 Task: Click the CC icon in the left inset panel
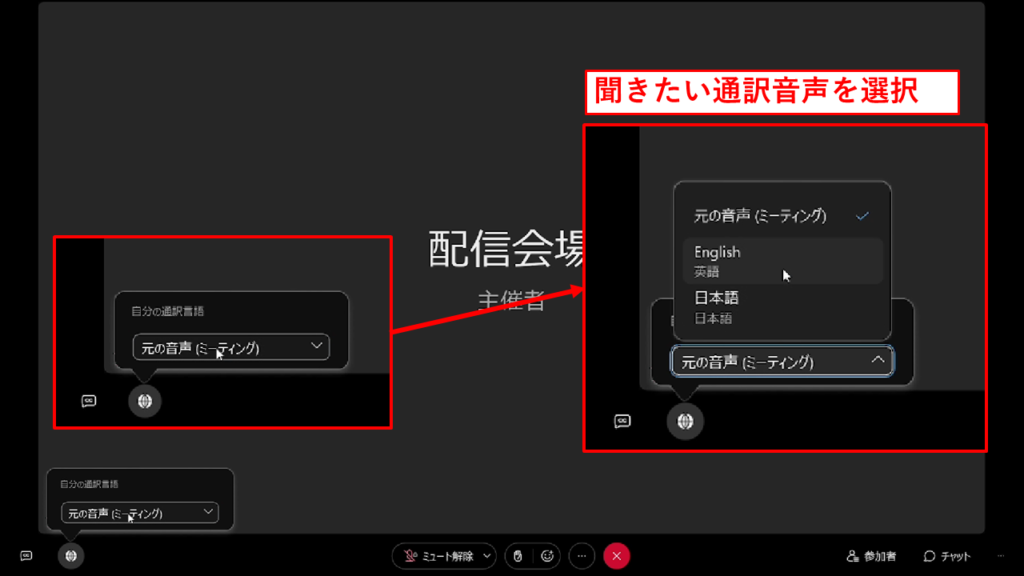coord(88,401)
